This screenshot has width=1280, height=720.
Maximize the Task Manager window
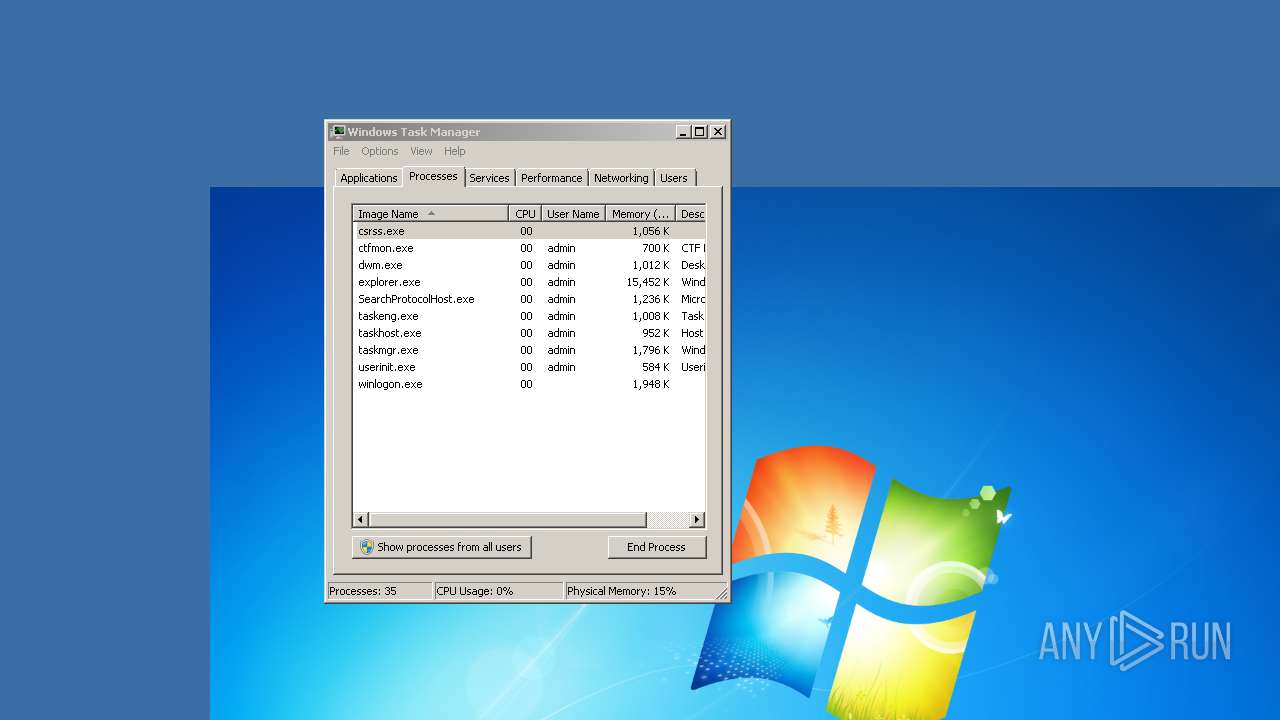700,131
